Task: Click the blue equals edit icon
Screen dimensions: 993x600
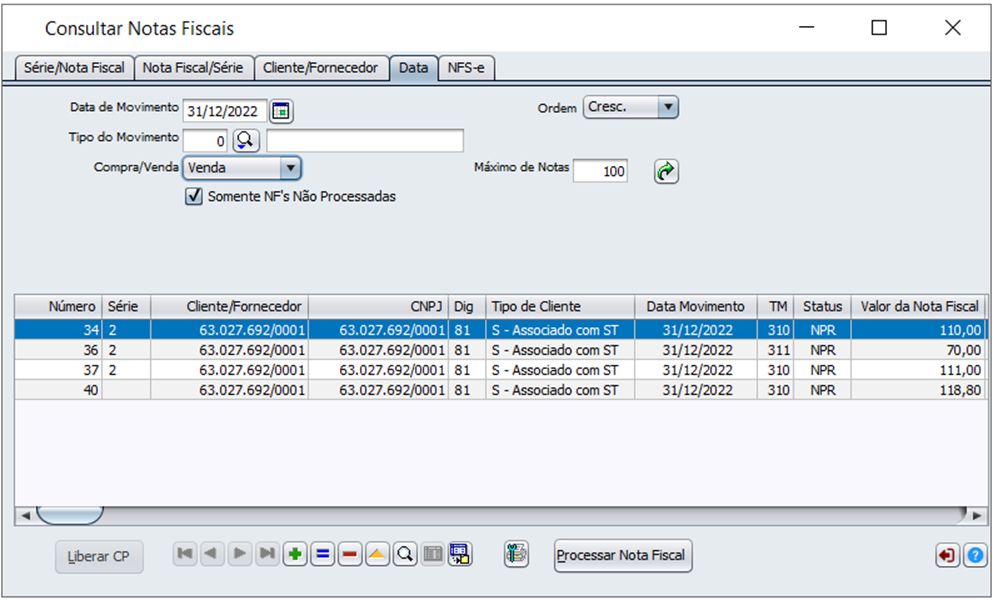Action: tap(322, 554)
